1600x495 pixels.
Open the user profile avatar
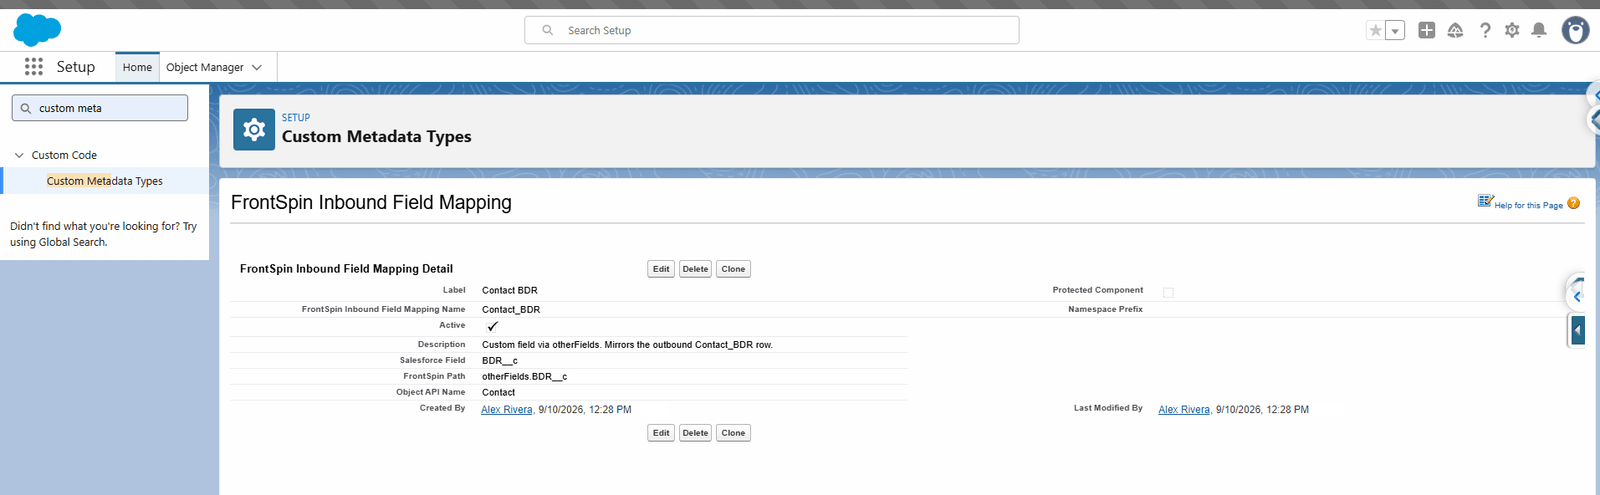click(x=1575, y=30)
